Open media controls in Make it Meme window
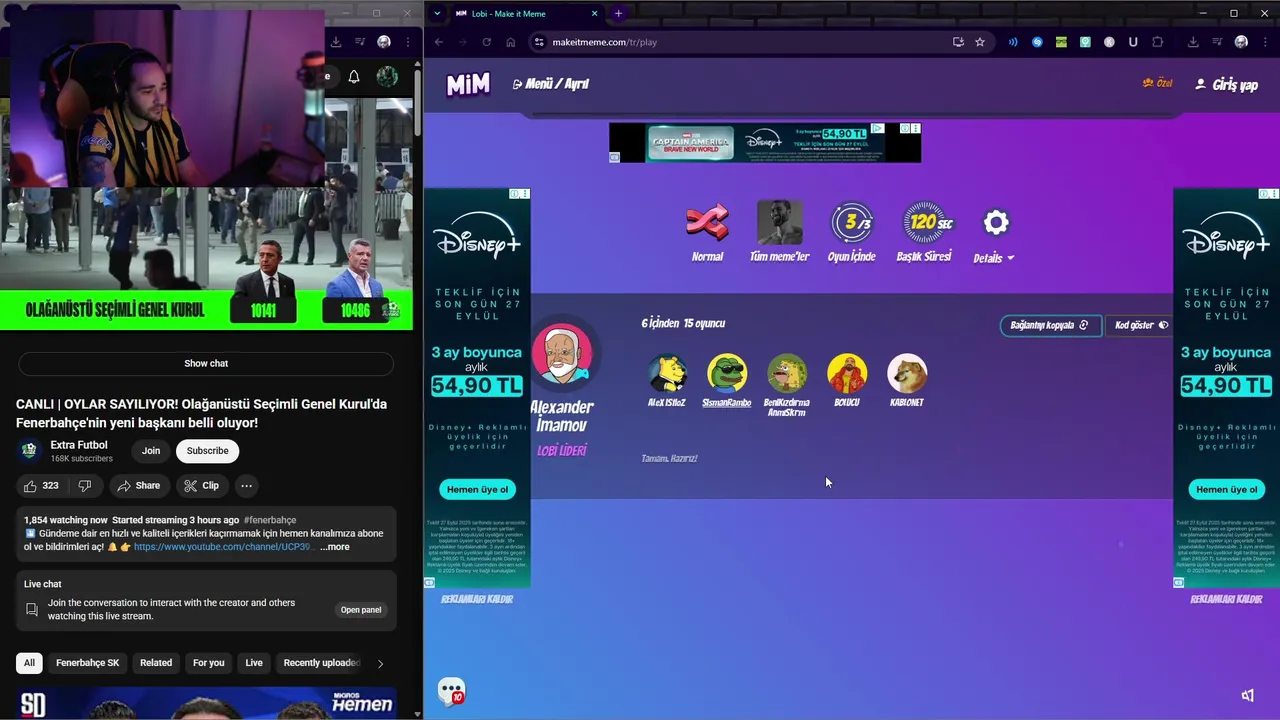Screen dimensions: 1280x720 (1217, 42)
